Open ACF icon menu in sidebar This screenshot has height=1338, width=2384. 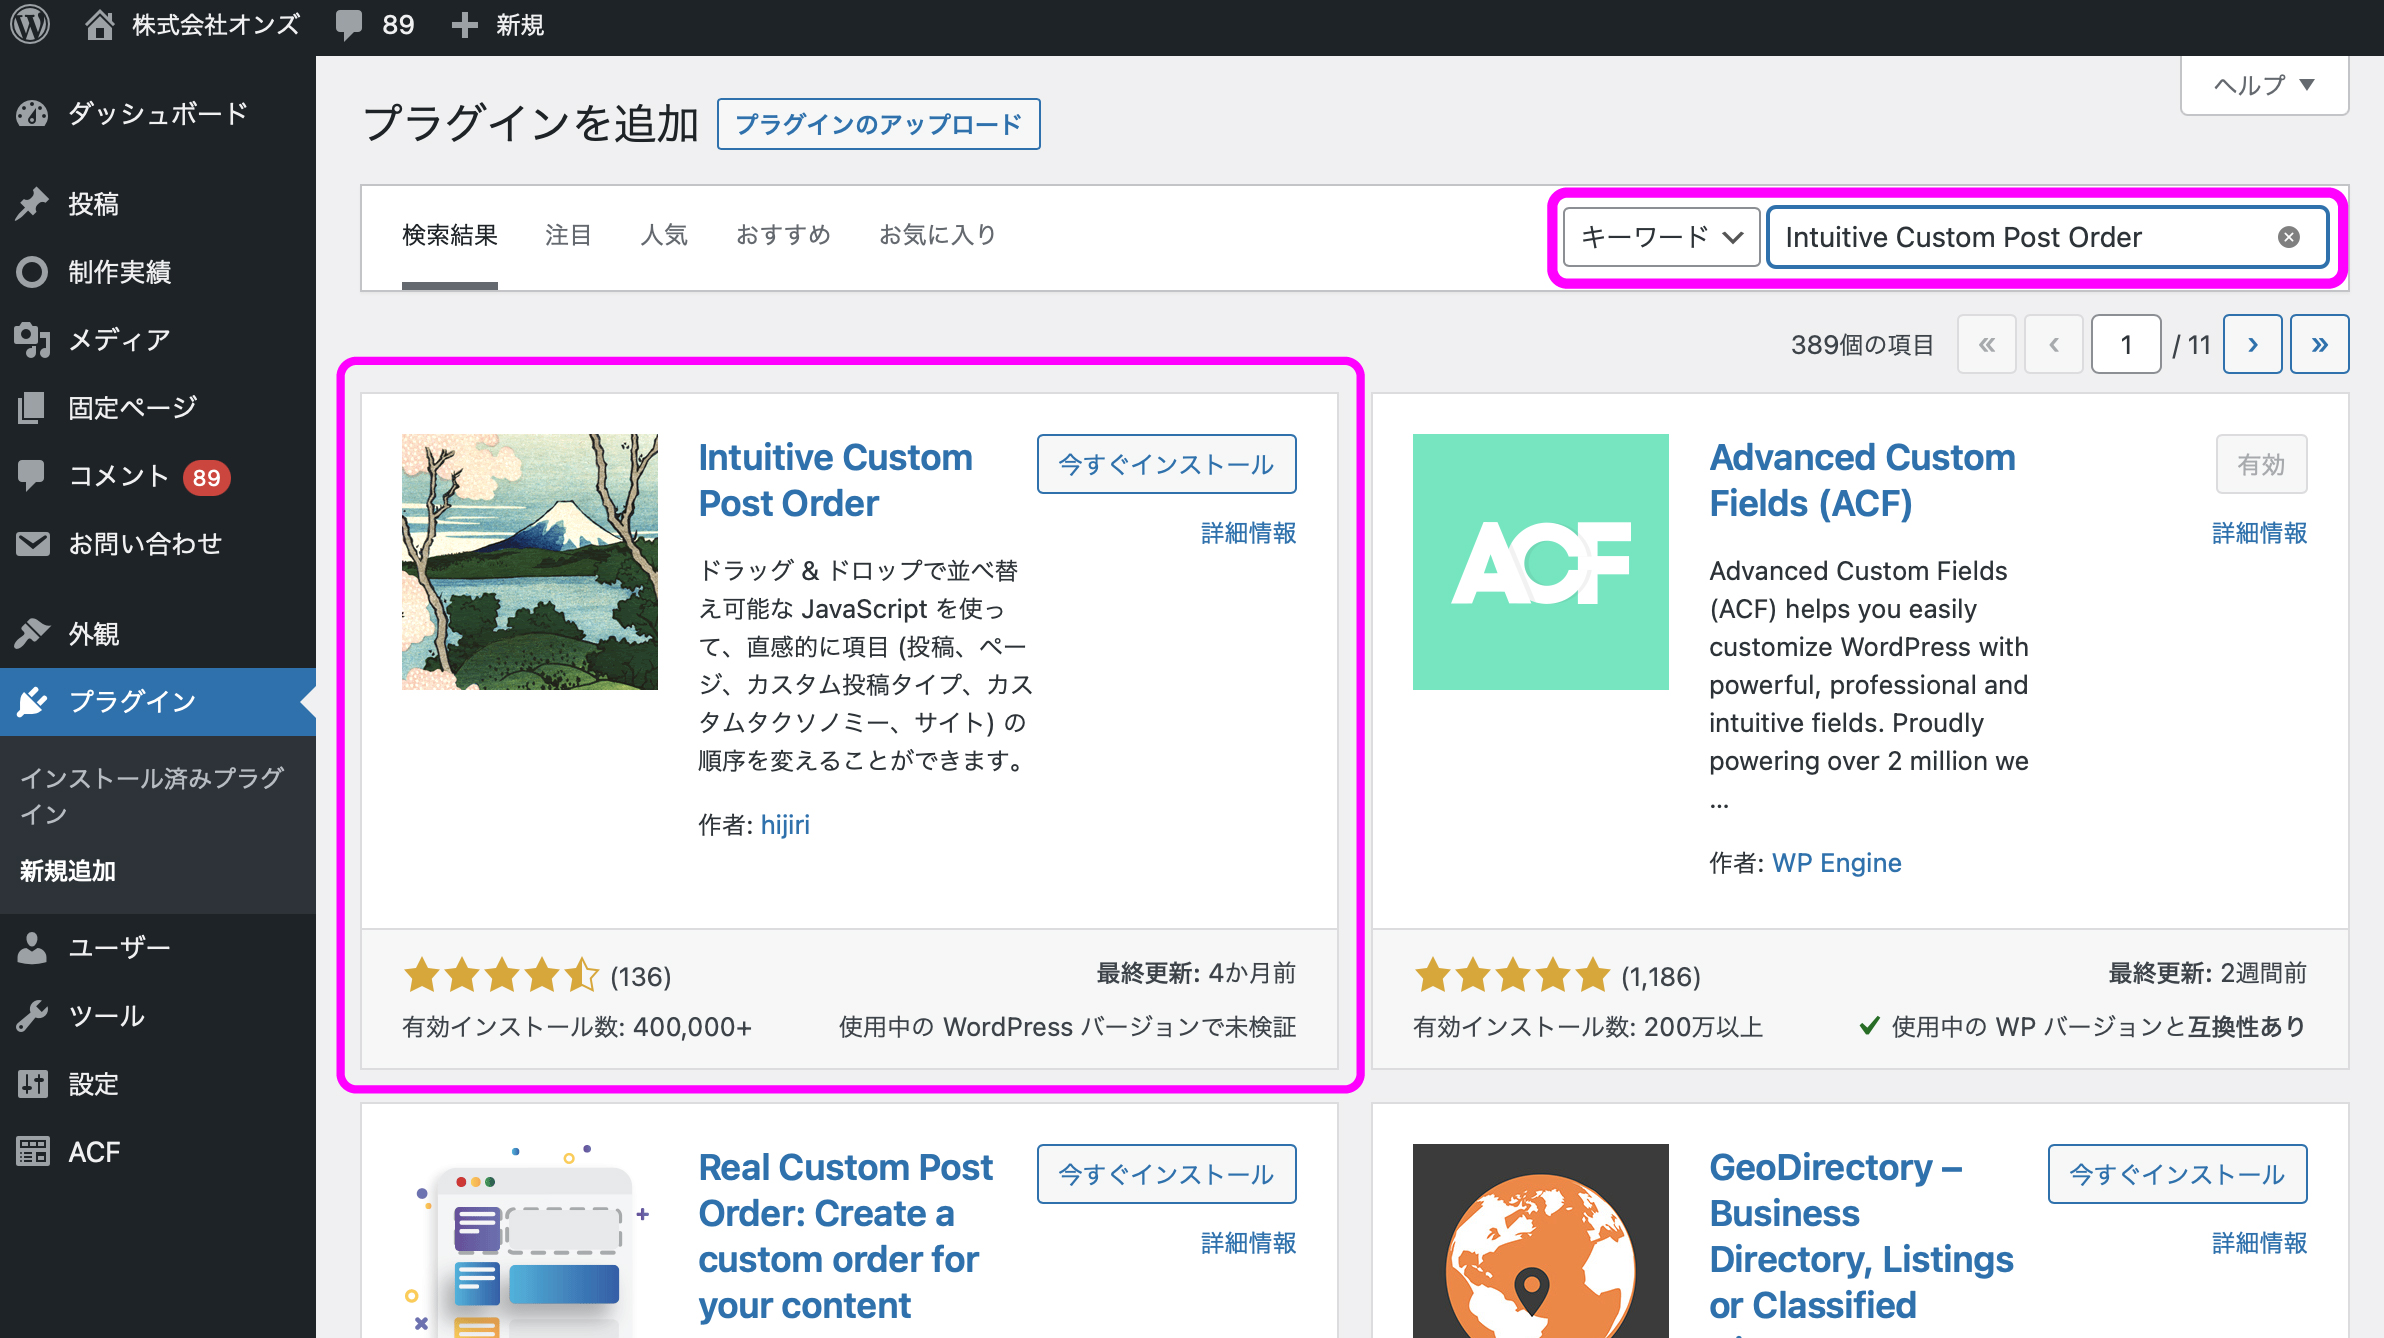coord(32,1152)
